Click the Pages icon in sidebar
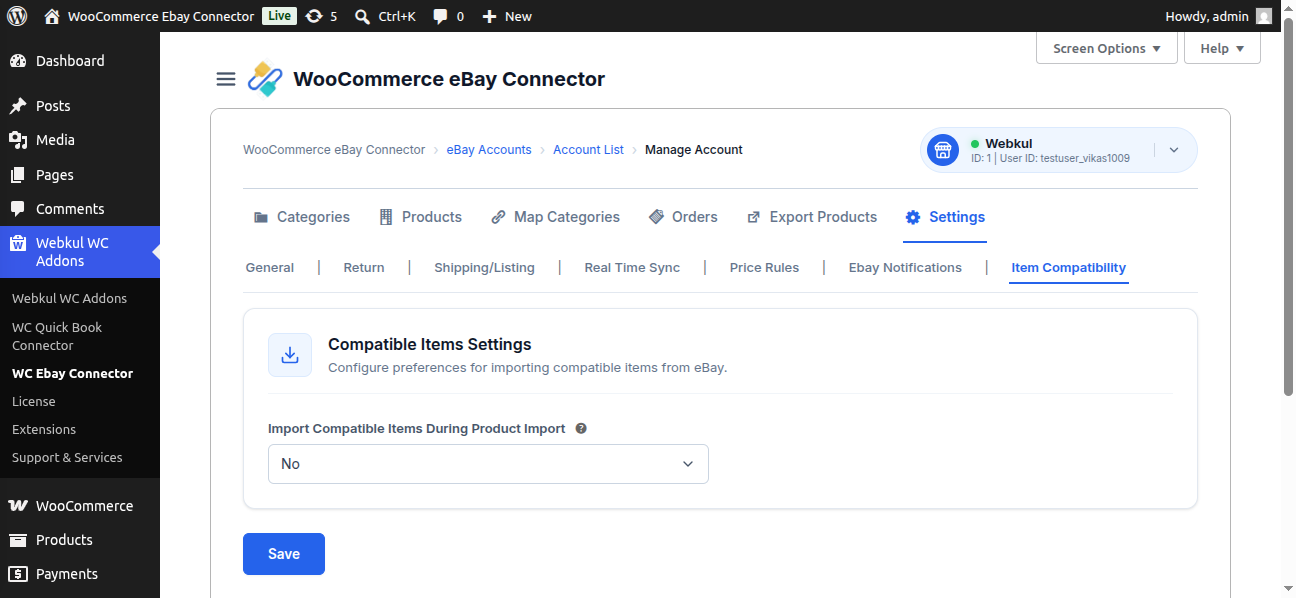The width and height of the screenshot is (1296, 598). point(18,175)
